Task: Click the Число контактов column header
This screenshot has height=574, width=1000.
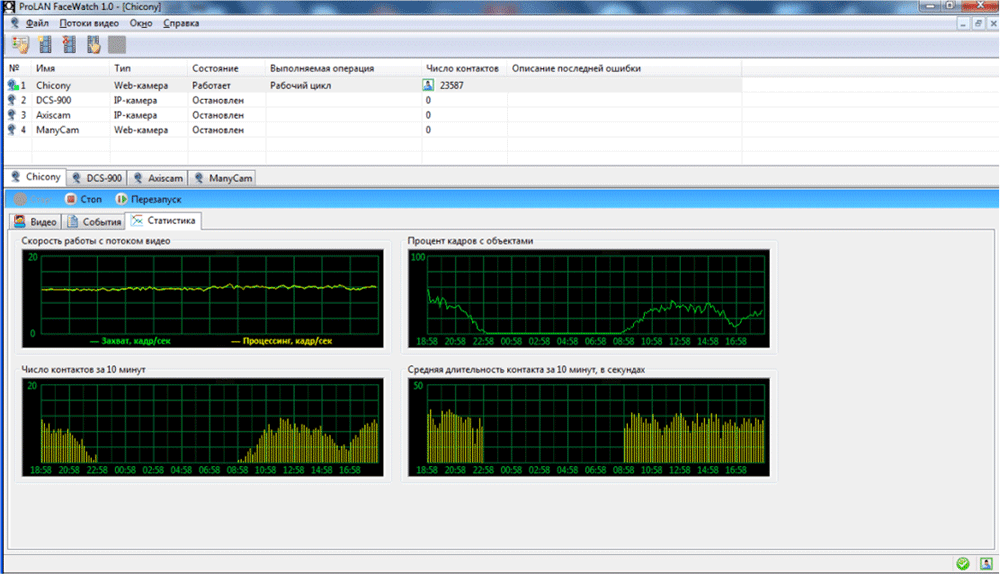Action: tap(462, 69)
